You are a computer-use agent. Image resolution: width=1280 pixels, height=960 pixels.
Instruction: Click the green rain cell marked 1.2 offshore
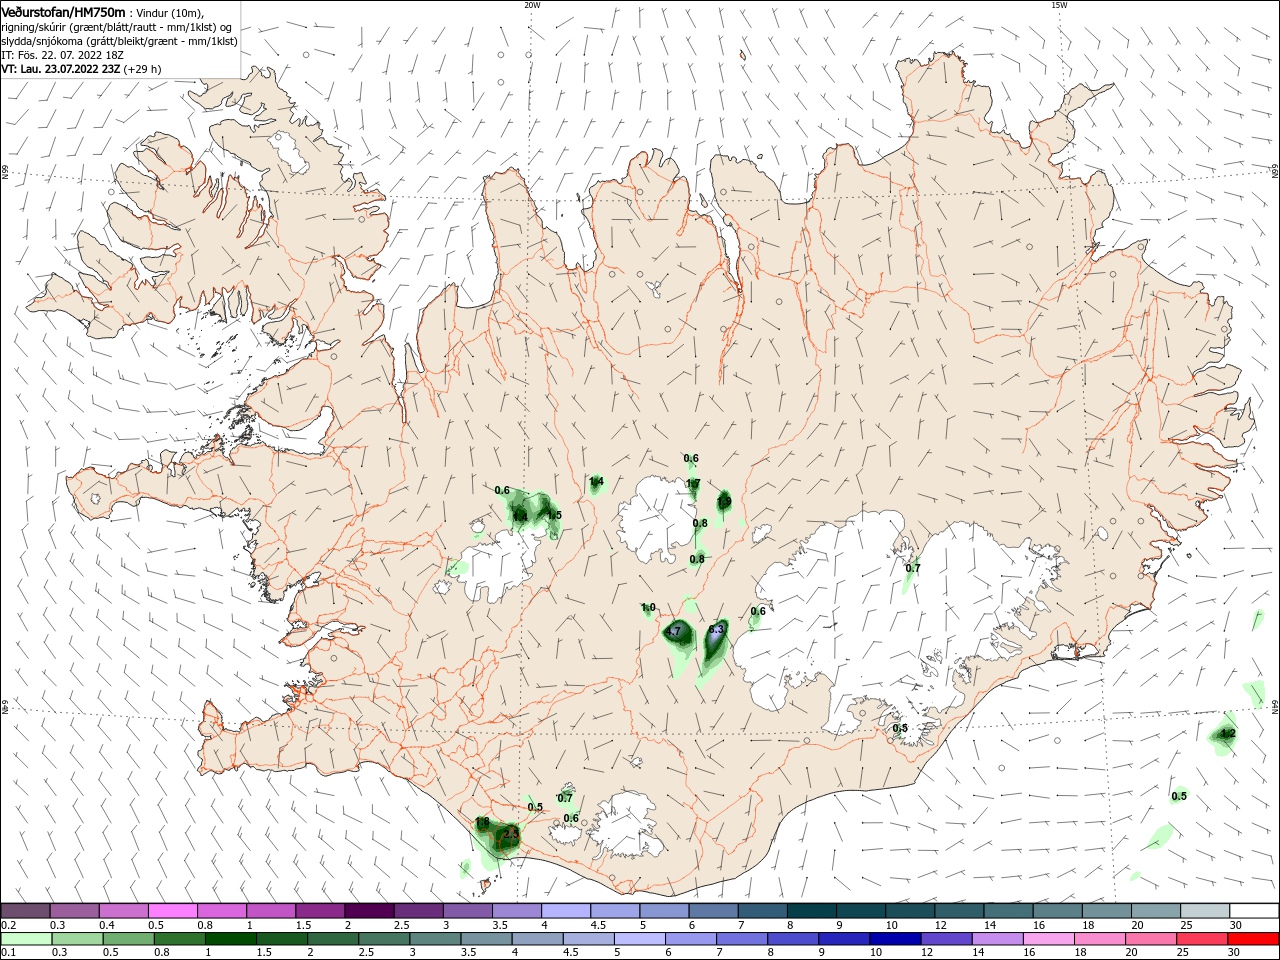(x=1224, y=736)
